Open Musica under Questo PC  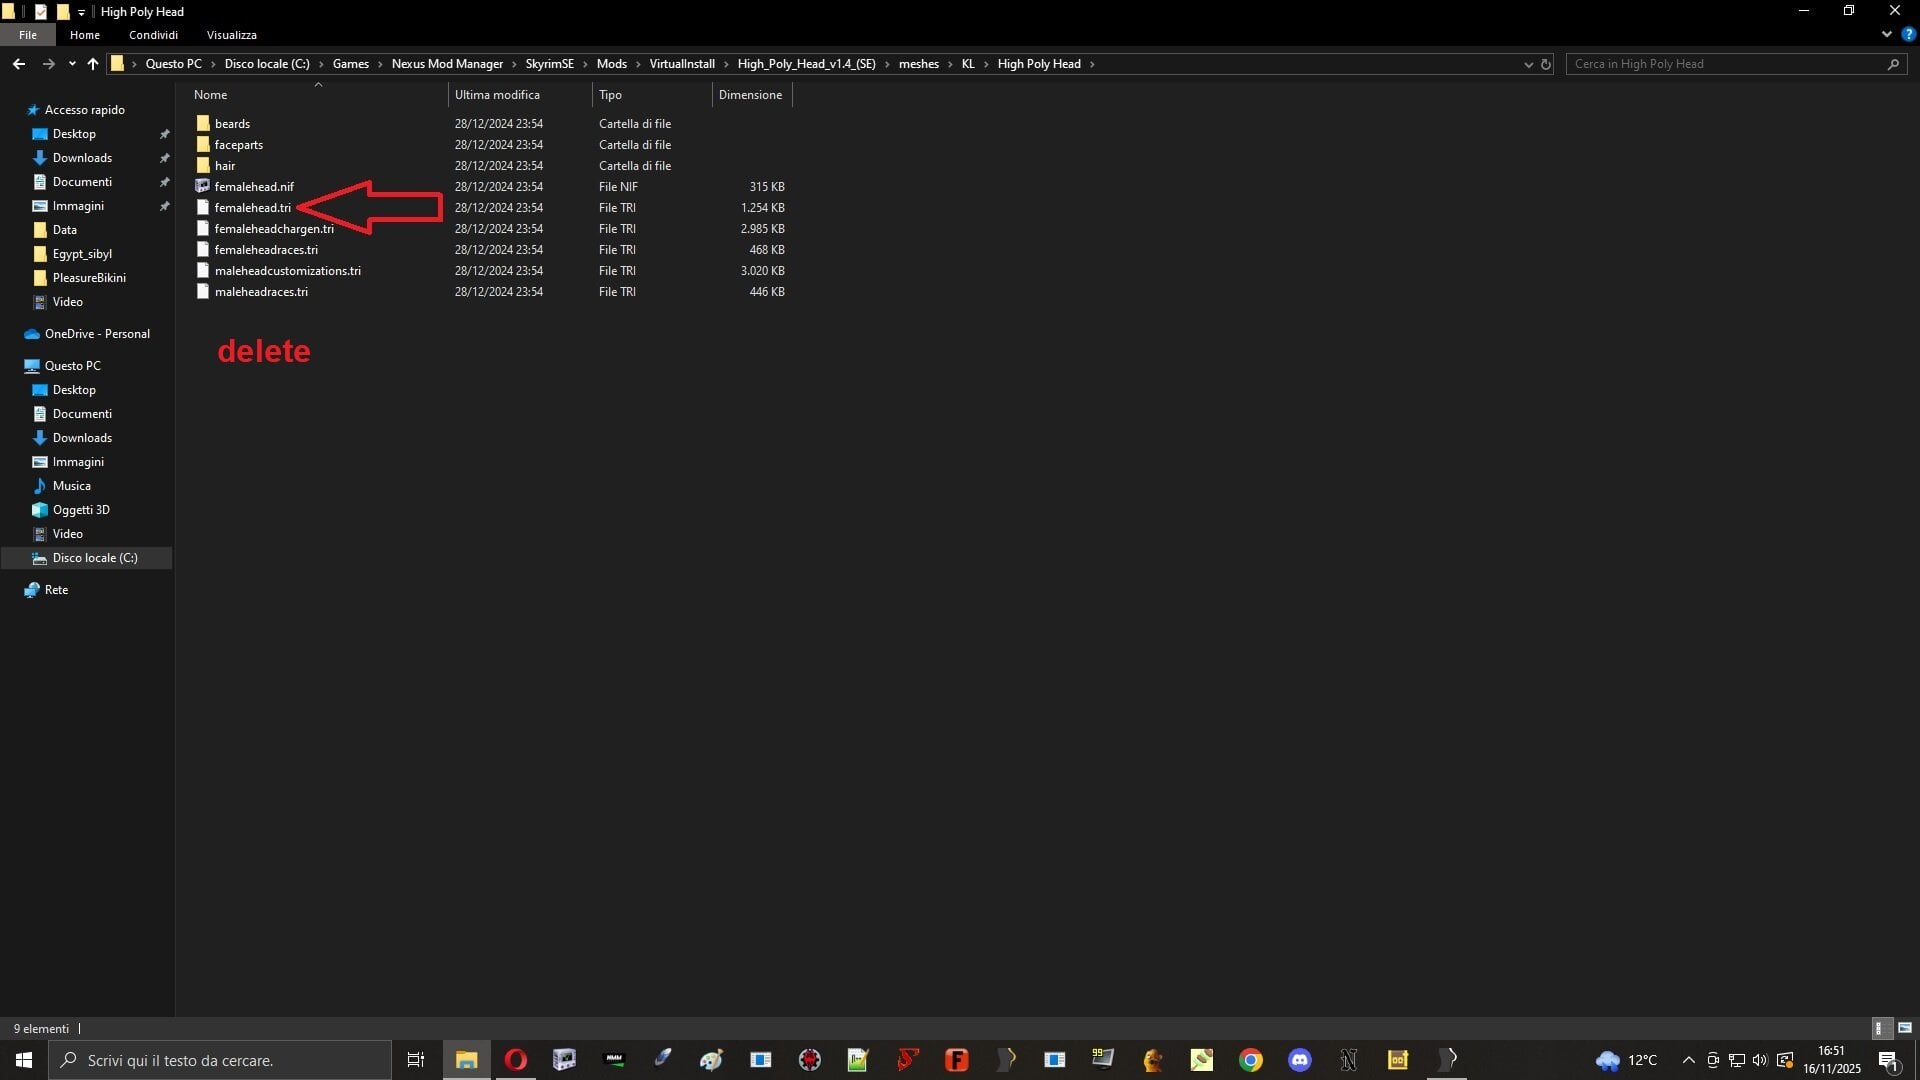pyautogui.click(x=71, y=486)
